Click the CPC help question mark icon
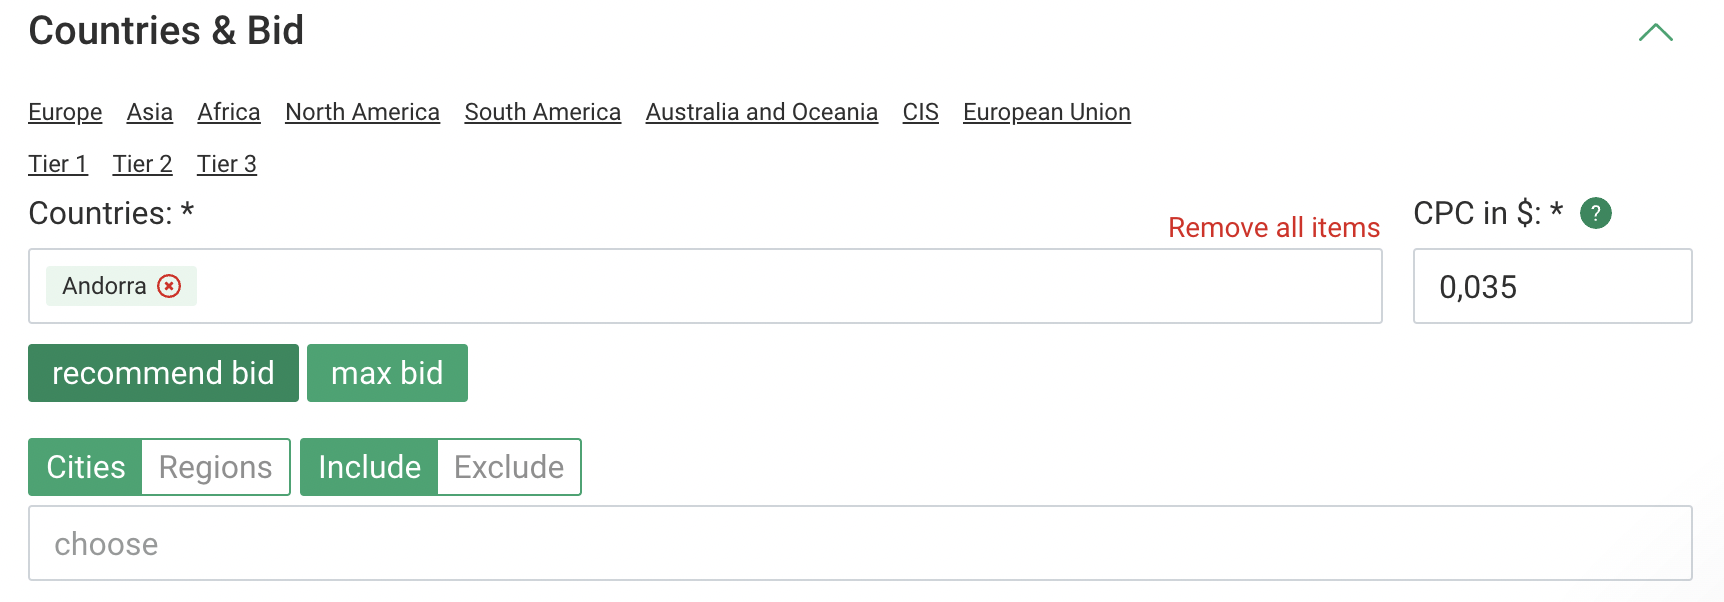Screen dimensions: 1724x602 pos(1595,213)
